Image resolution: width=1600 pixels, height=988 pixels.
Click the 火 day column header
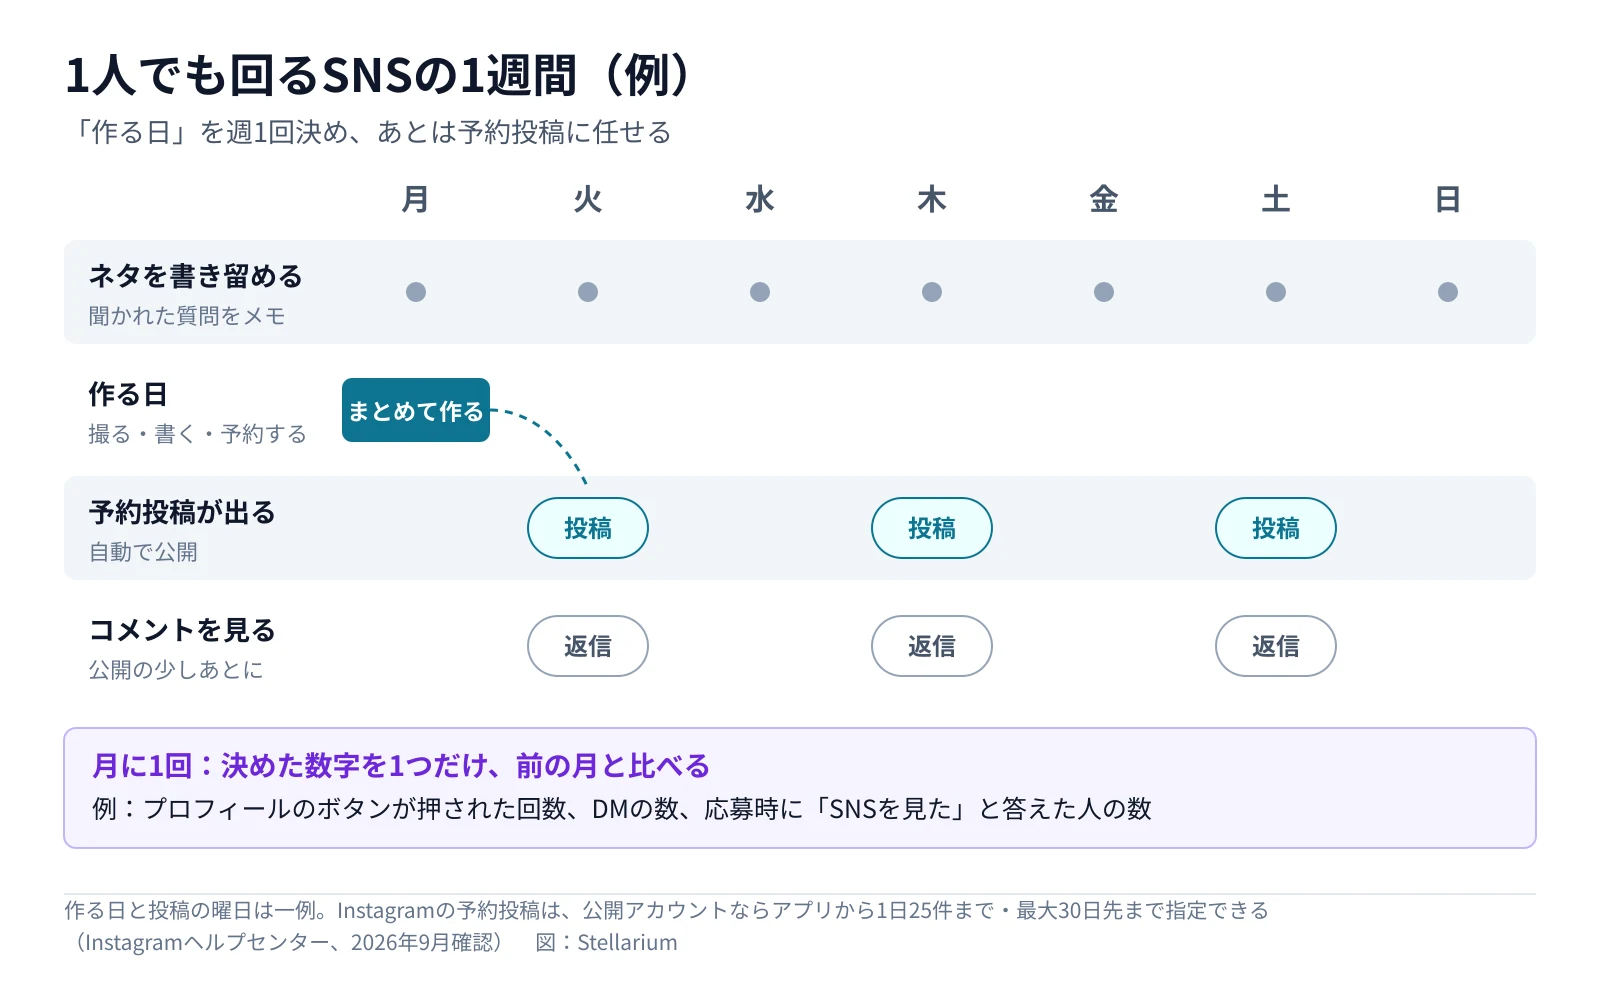pyautogui.click(x=588, y=200)
